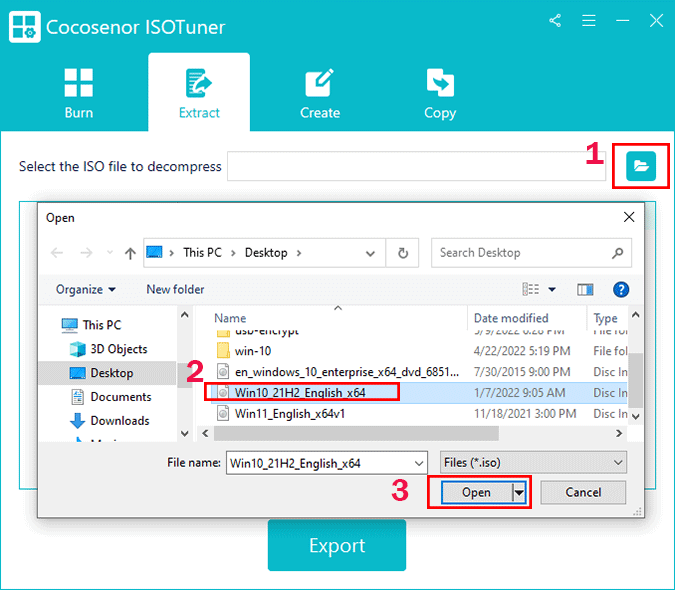The image size is (675, 590).
Task: Click New folder button
Action: click(175, 290)
